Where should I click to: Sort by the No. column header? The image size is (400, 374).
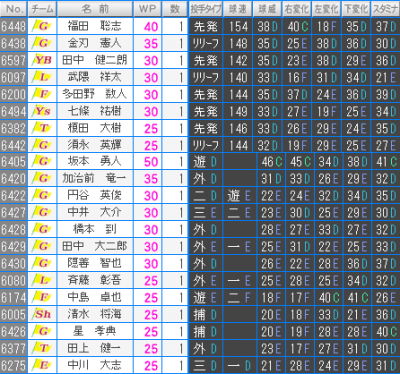(13, 9)
